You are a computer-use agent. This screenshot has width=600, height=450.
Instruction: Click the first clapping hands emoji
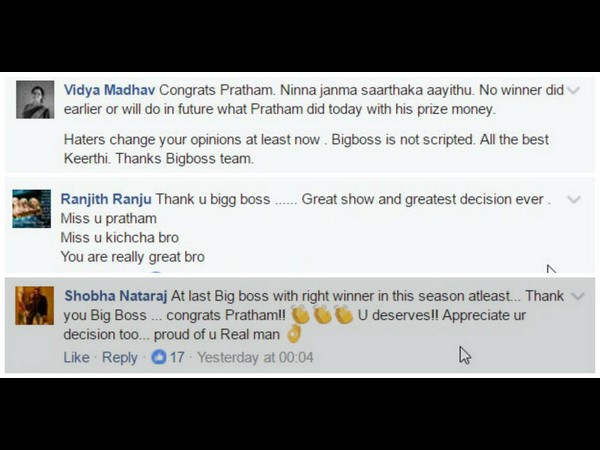pos(301,315)
